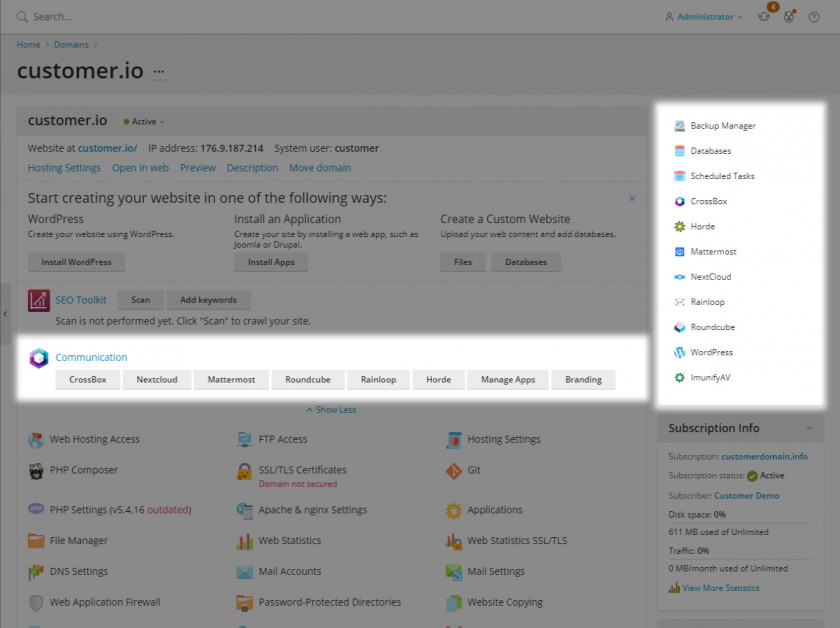Open the customer.io title ellipsis menu
The width and height of the screenshot is (840, 628).
[159, 71]
